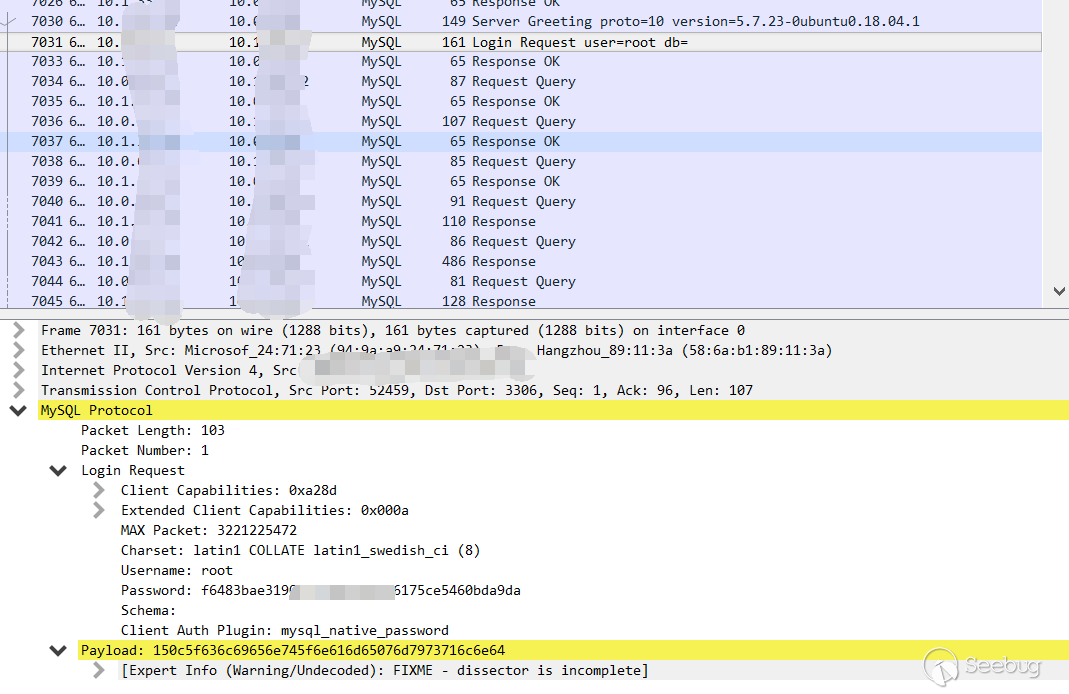
Task: Expand Client Capabilities 0xa28d
Action: tap(99, 490)
